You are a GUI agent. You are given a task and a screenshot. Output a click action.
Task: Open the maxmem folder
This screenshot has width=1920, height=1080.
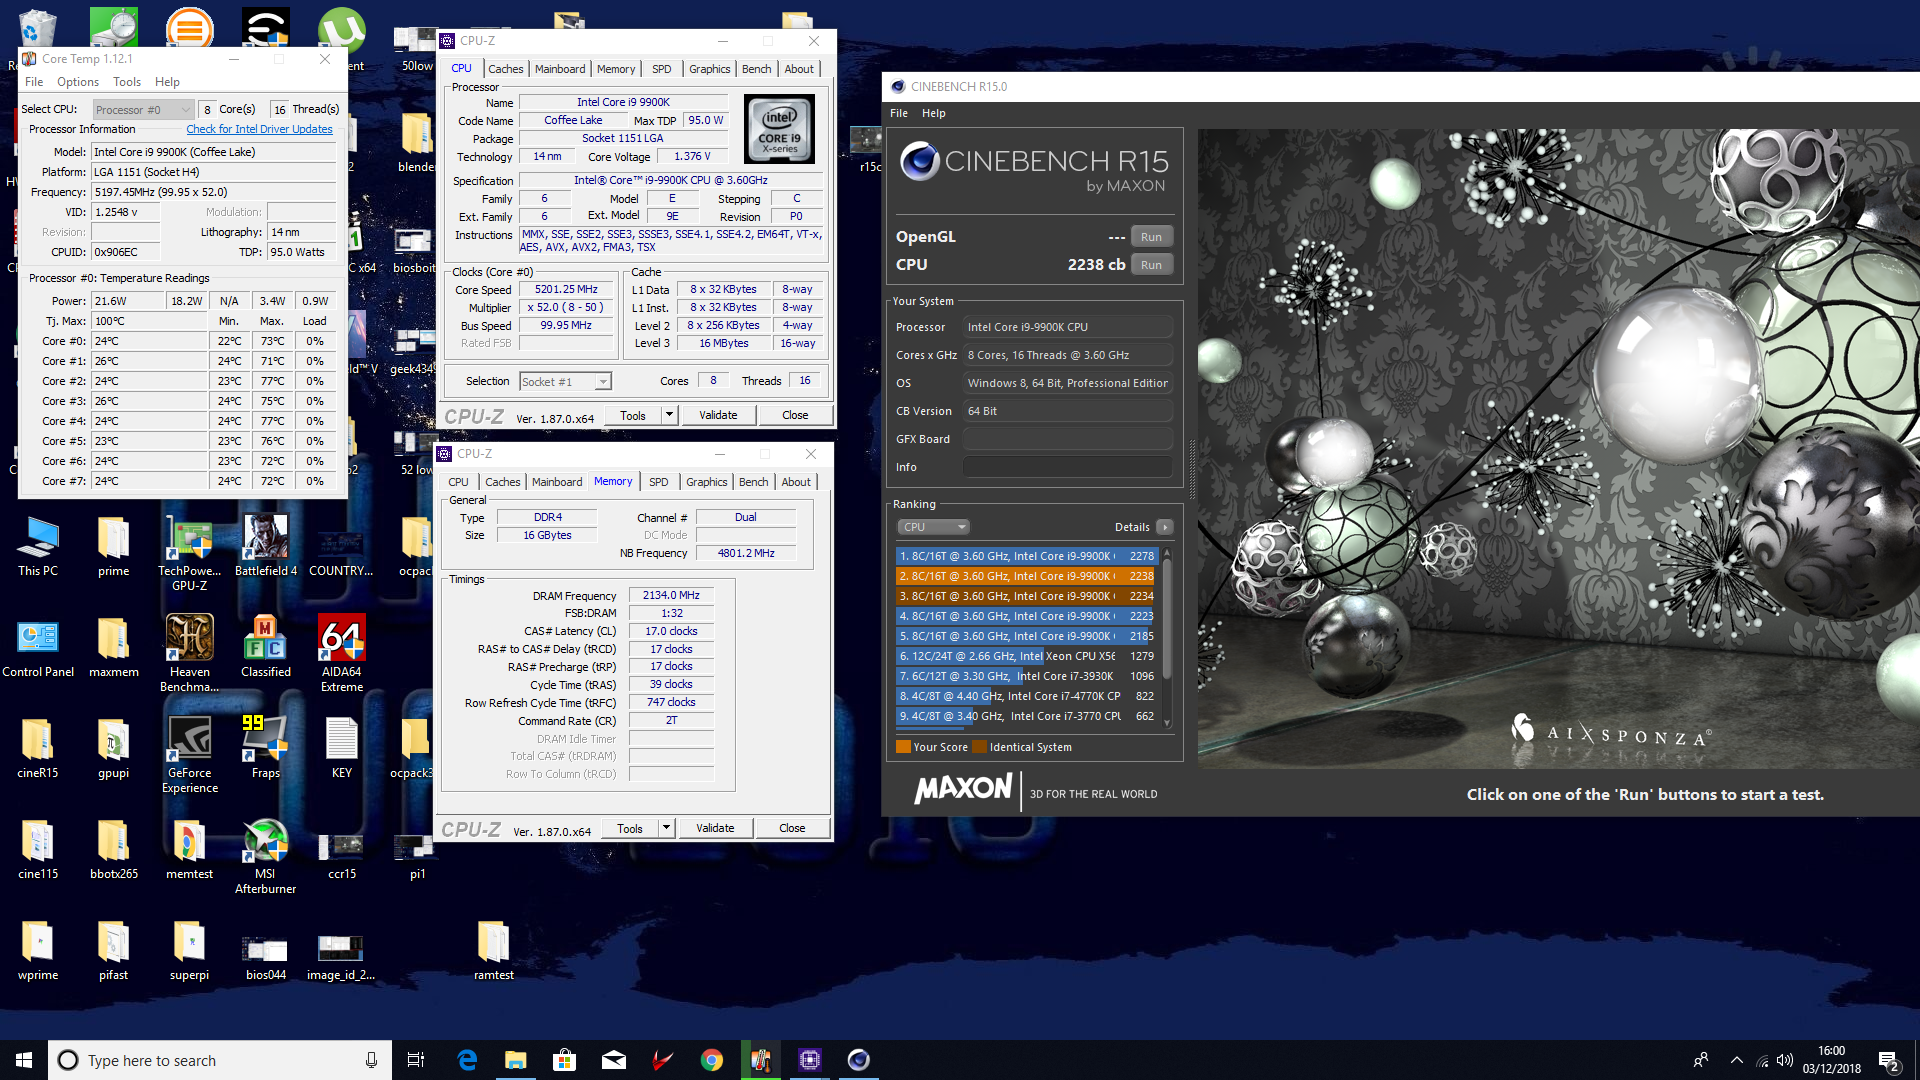click(x=113, y=648)
